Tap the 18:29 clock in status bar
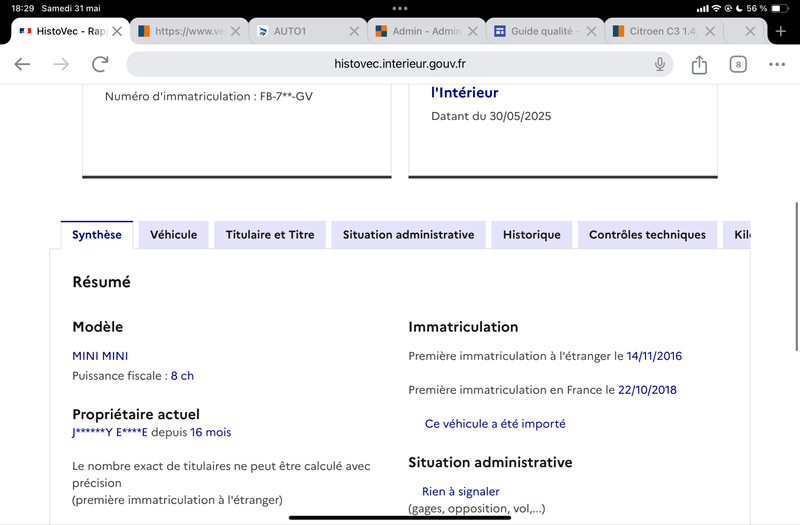 point(22,8)
